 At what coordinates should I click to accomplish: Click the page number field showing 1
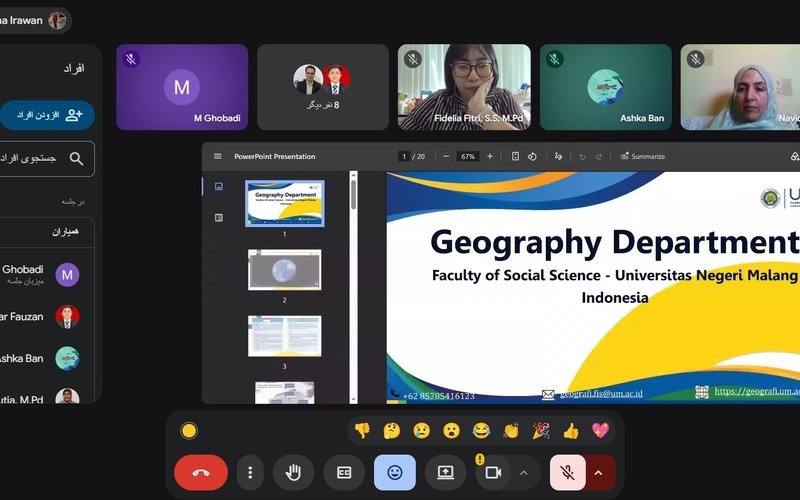coord(404,156)
